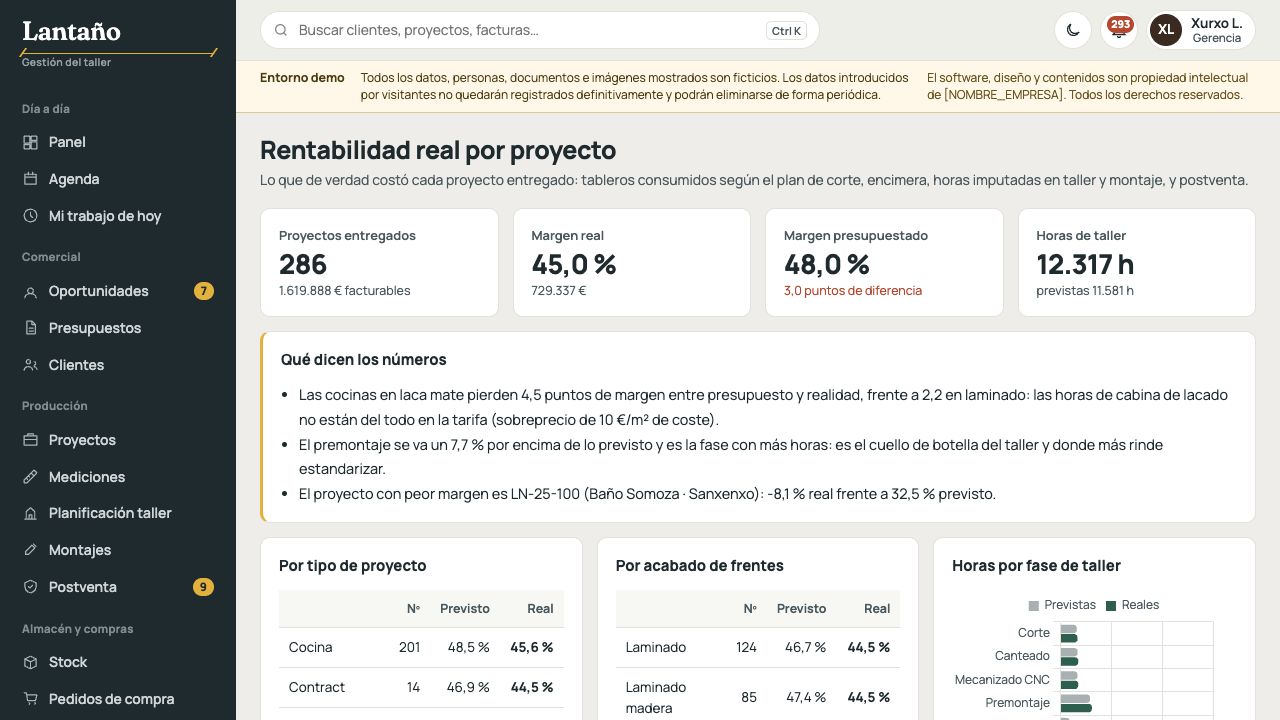Toggle dark mode with the moon button
Viewport: 1280px width, 720px height.
point(1073,30)
